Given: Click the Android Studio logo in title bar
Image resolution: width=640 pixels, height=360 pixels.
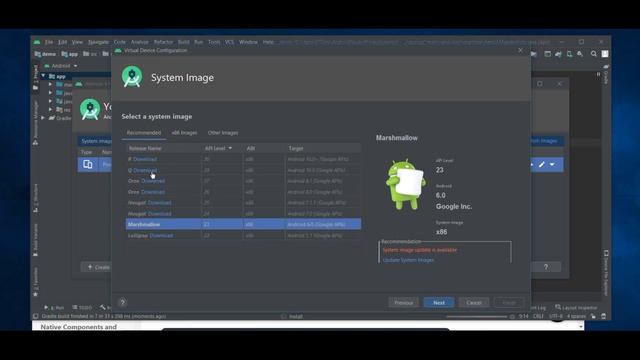Looking at the screenshot, I should (37, 42).
